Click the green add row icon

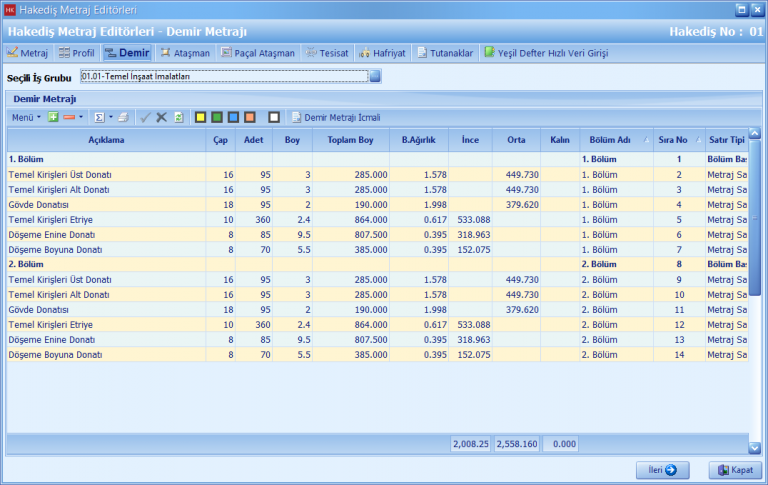point(53,117)
